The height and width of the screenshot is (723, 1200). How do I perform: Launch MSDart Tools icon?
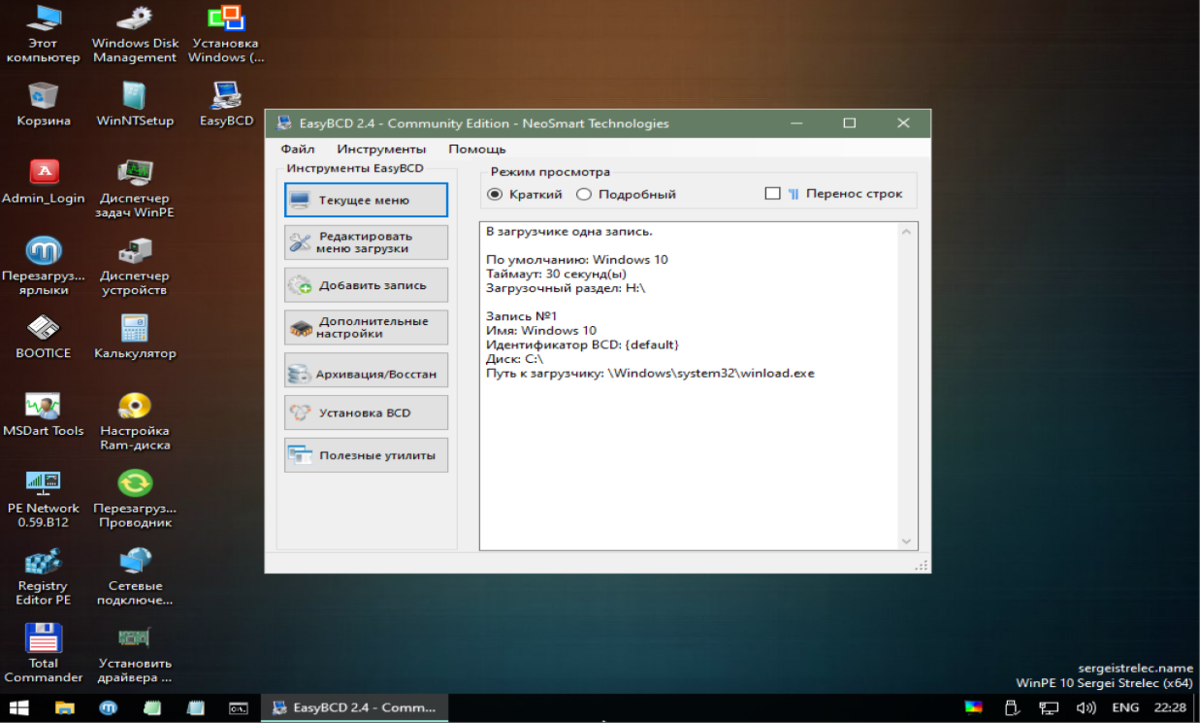click(43, 414)
